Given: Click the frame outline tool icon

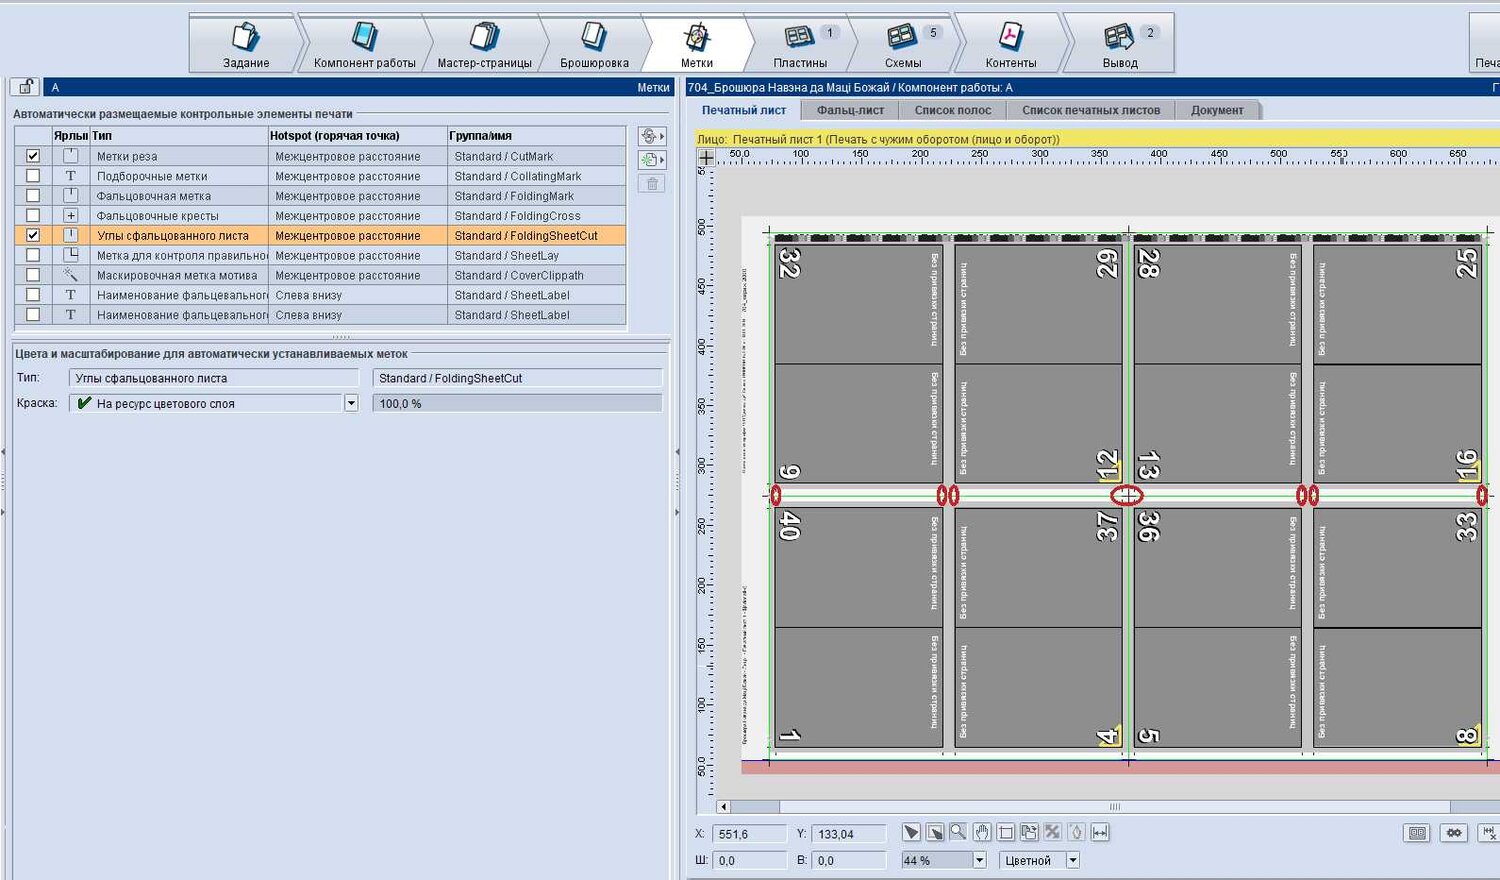Looking at the screenshot, I should (x=1006, y=832).
